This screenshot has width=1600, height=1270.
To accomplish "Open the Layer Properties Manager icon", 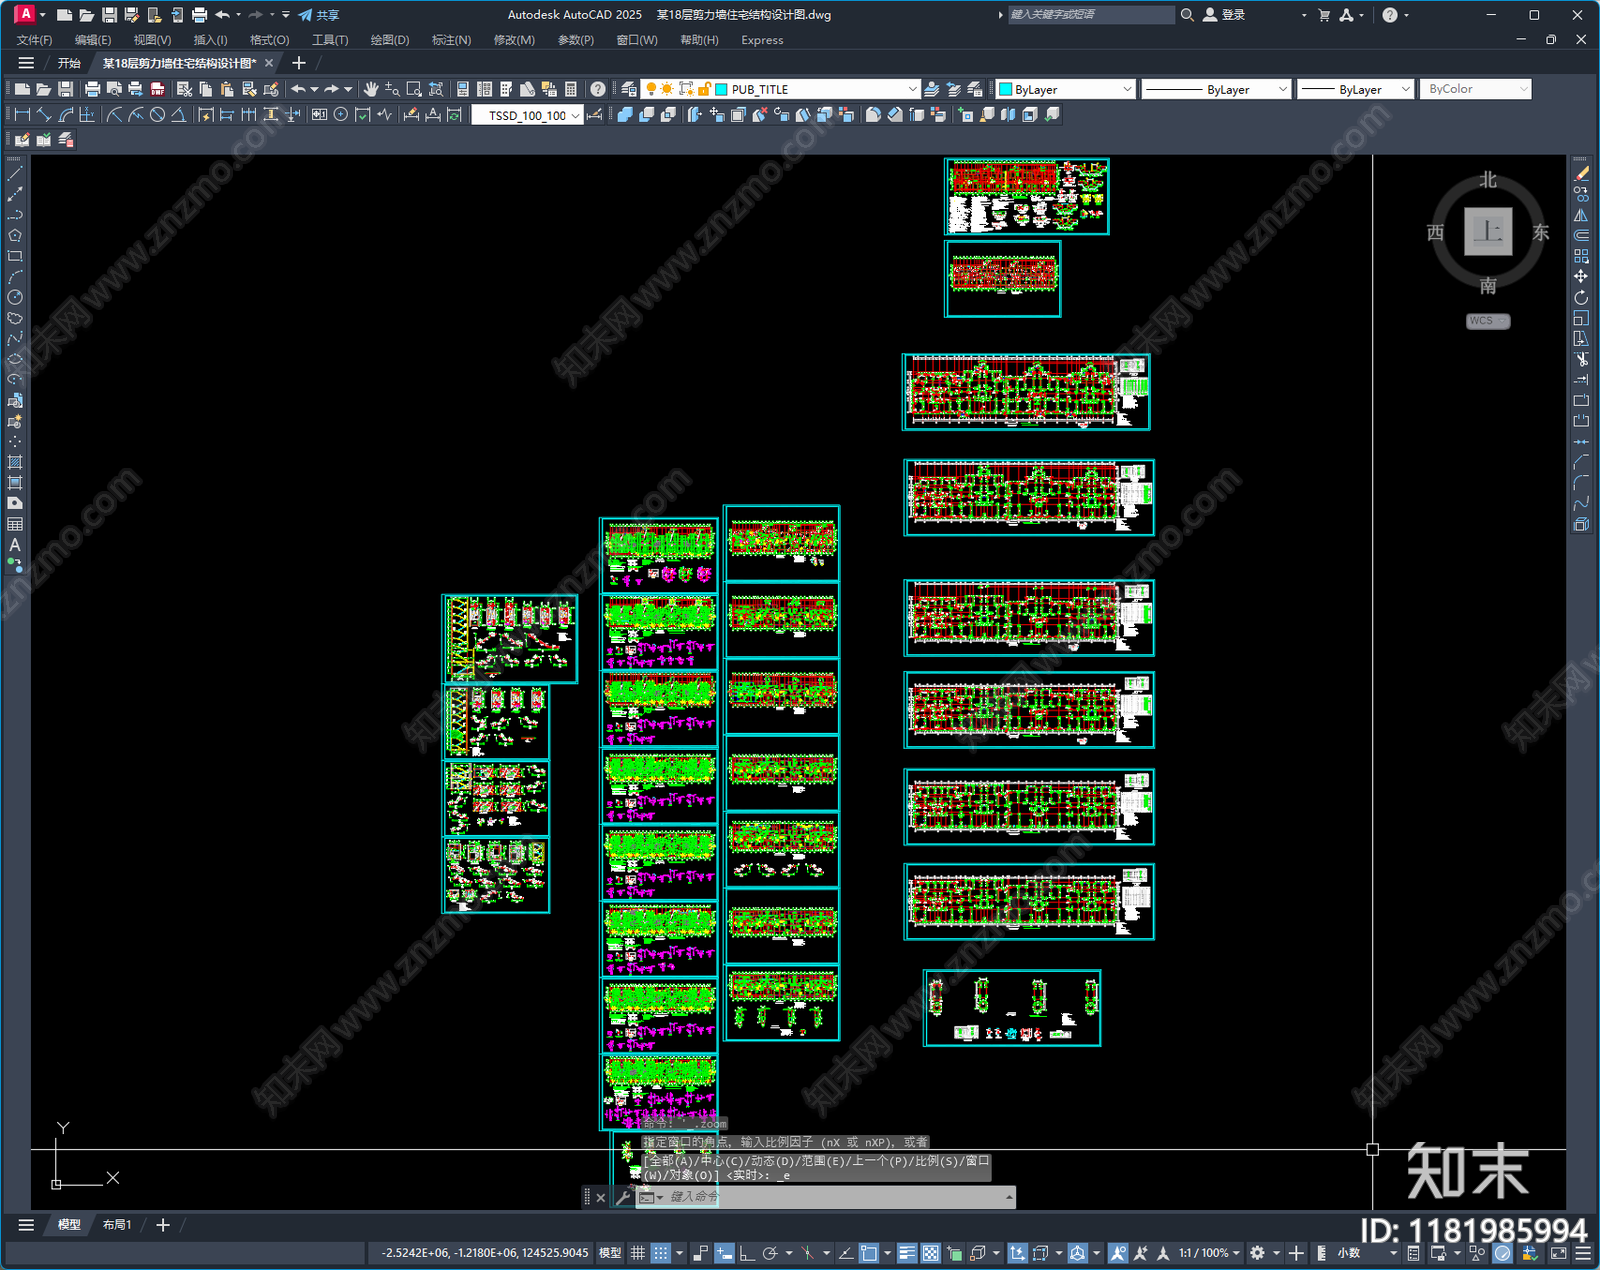I will 628,89.
